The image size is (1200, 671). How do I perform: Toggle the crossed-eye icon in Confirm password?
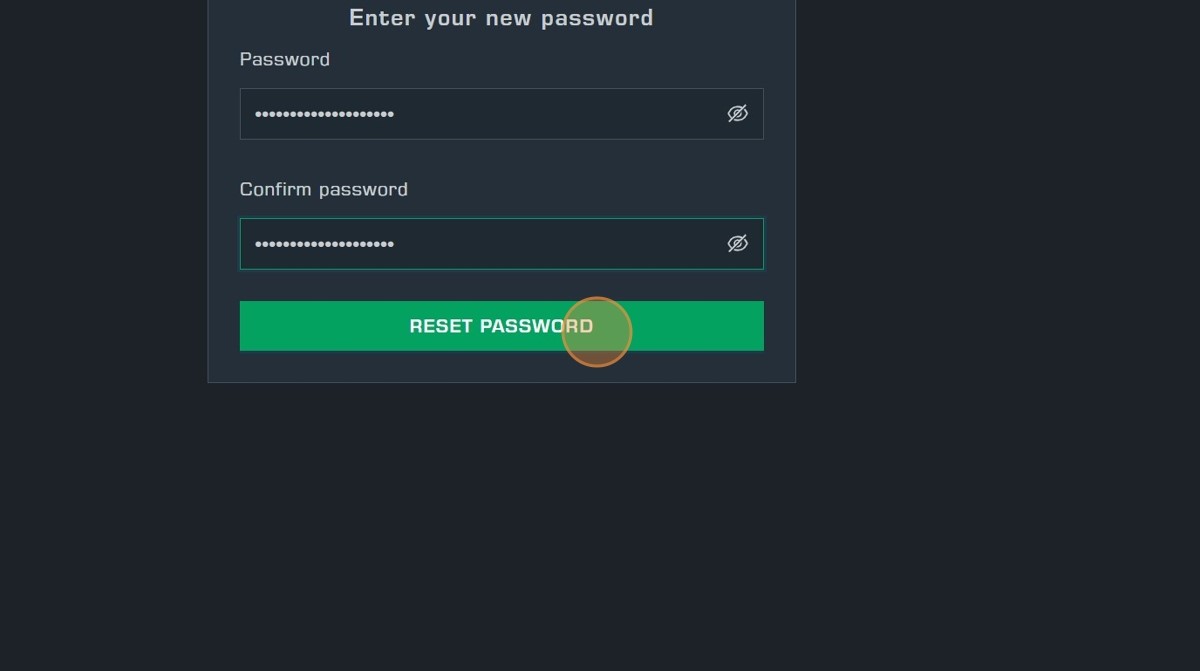(737, 244)
